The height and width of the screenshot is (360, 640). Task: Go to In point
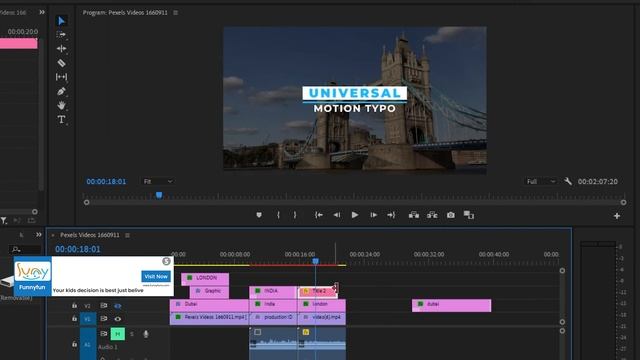[x=319, y=215]
